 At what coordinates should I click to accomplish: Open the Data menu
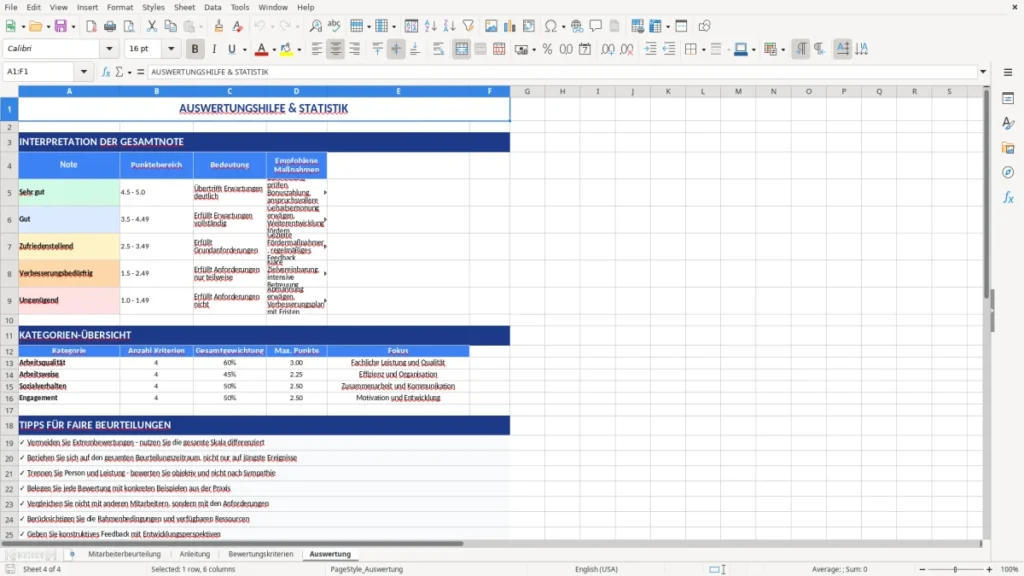pos(212,7)
